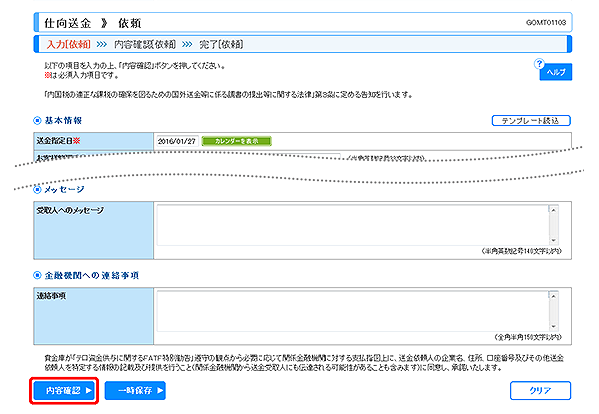Click message box scrollbar down arrow

pyautogui.click(x=553, y=241)
